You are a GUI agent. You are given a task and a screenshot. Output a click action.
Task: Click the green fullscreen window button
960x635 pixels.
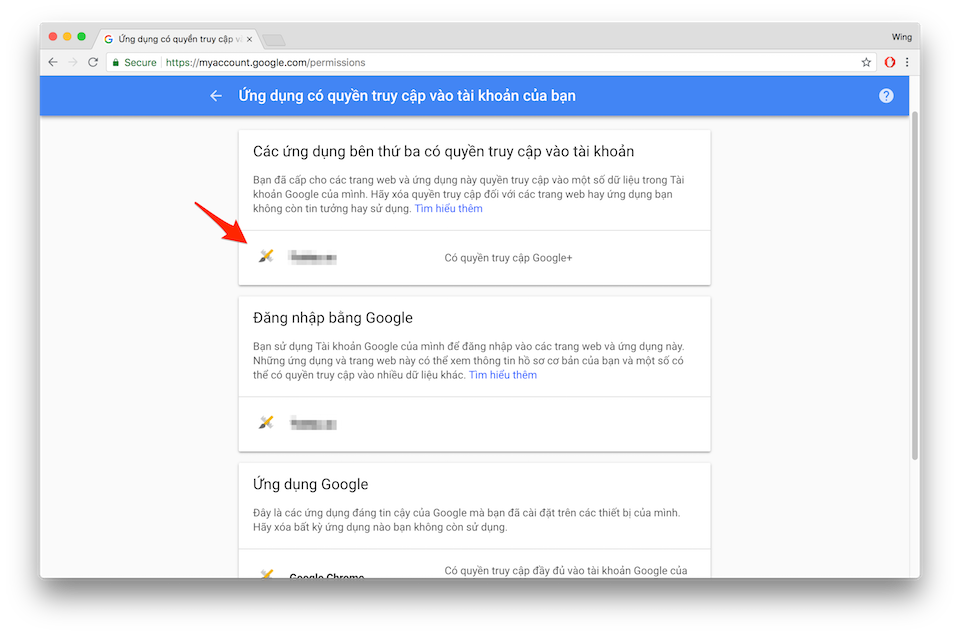[81, 37]
